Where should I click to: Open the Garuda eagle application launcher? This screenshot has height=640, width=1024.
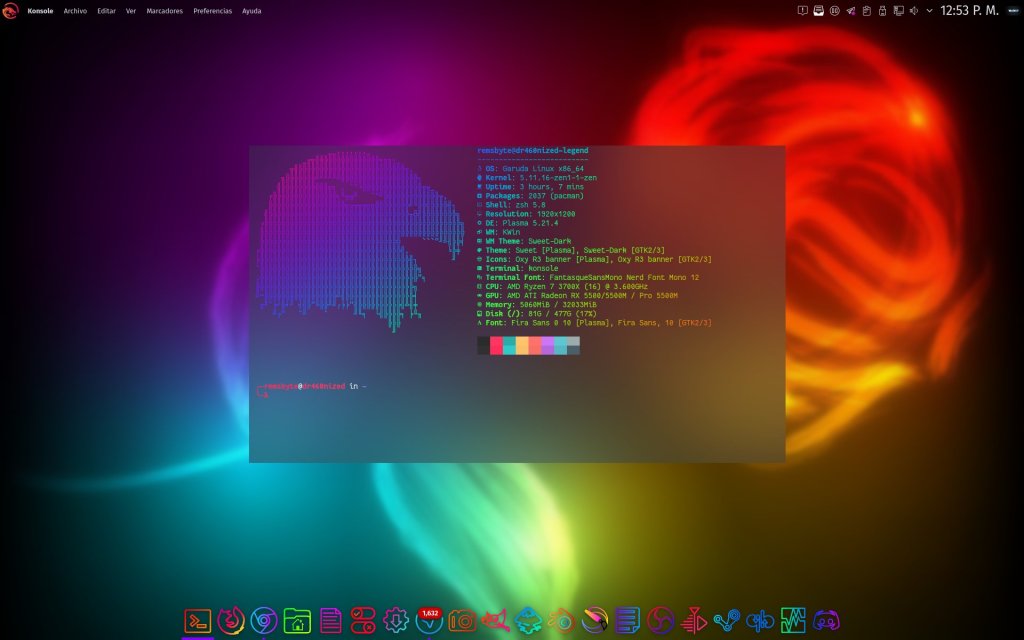pyautogui.click(x=11, y=11)
